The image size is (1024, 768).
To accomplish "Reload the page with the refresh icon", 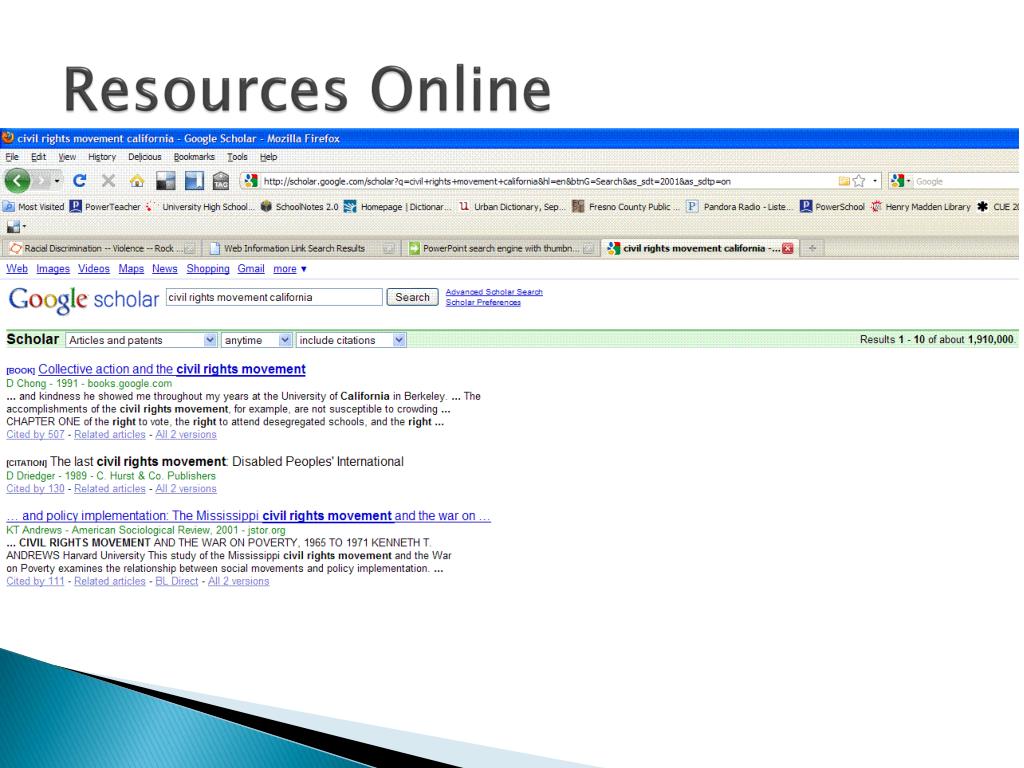I will [80, 181].
